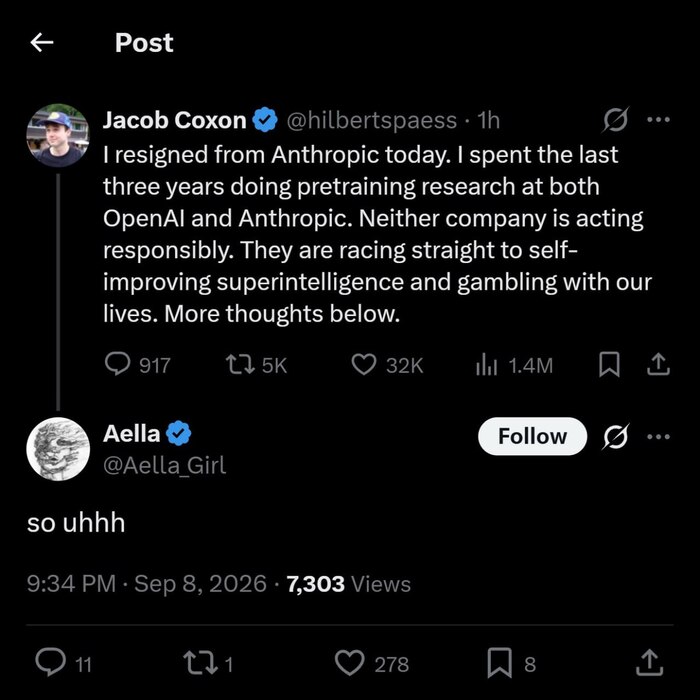Repost Aella's post with 1 repost
700x700 pixels.
(208, 663)
